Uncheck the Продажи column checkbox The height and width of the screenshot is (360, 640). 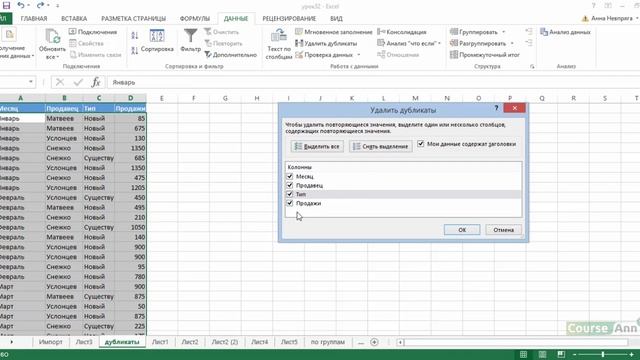[x=290, y=203]
